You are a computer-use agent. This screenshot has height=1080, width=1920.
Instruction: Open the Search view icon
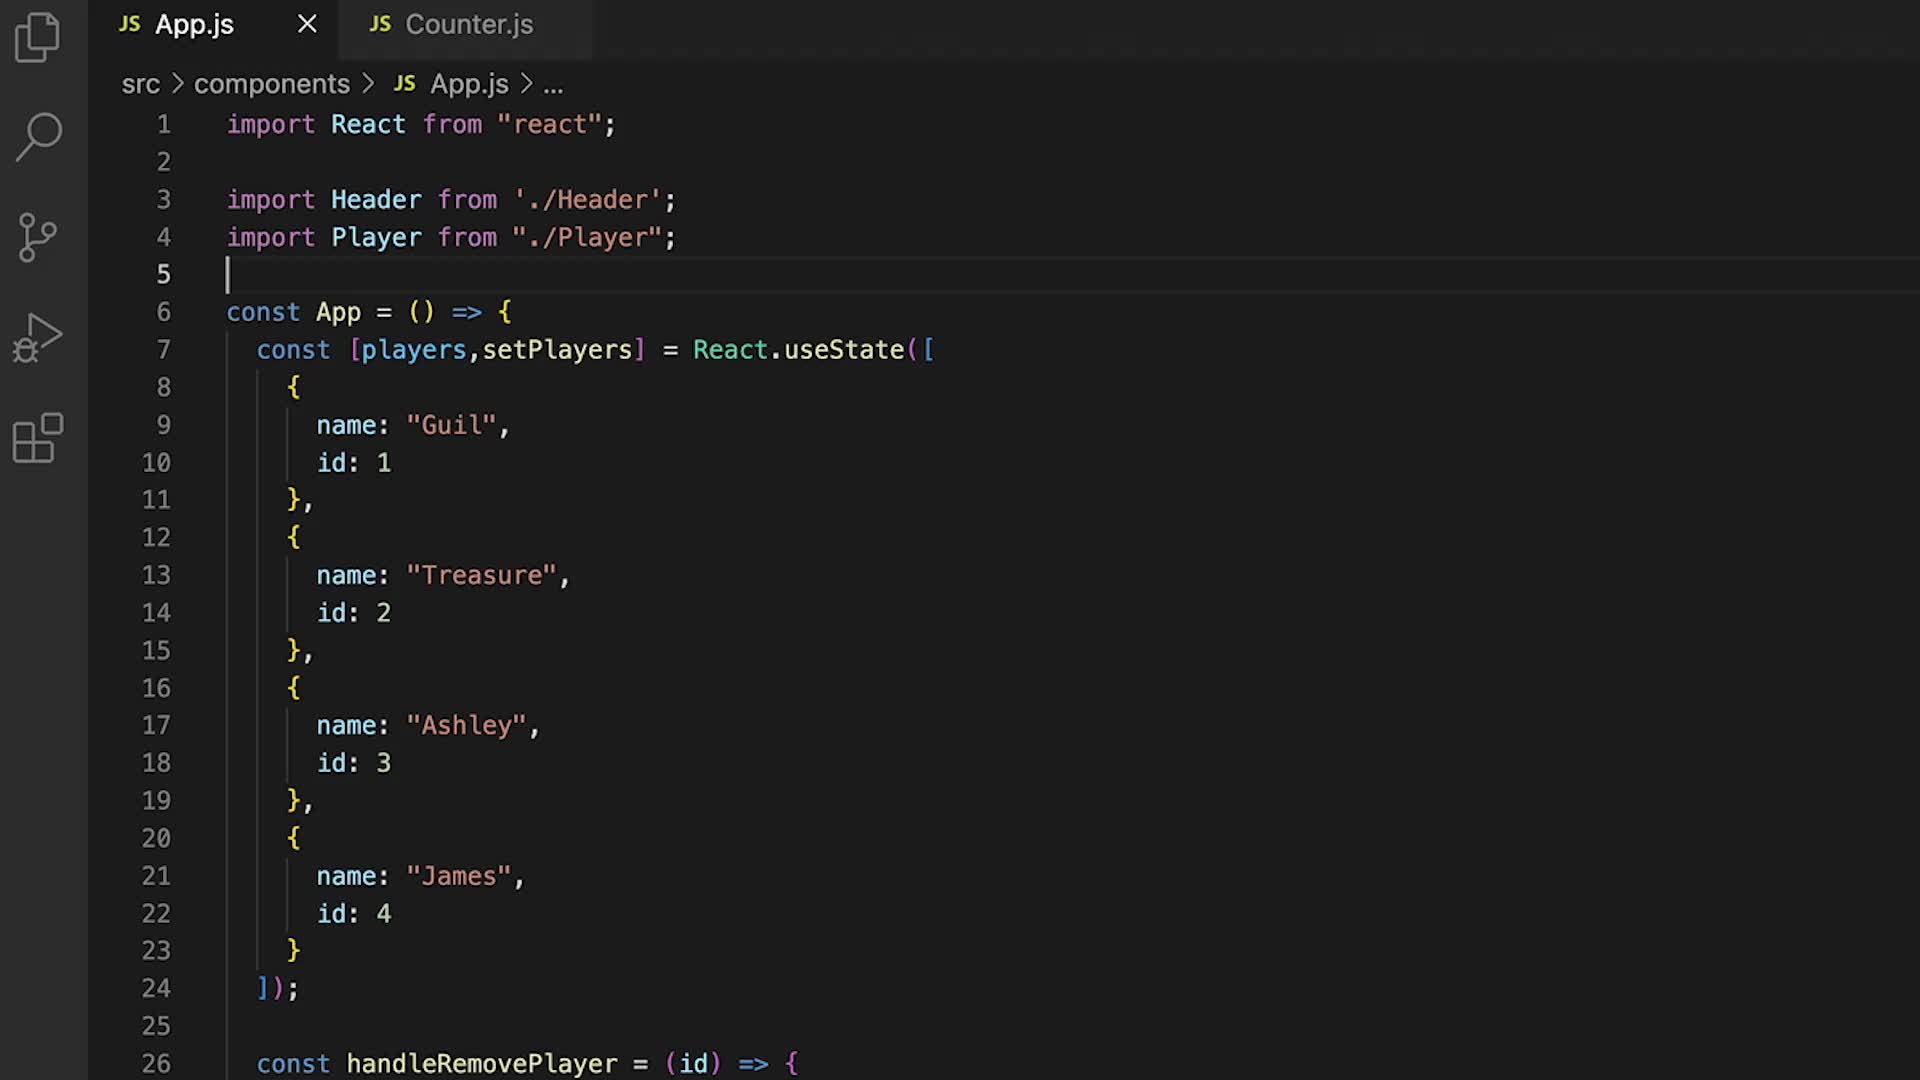click(40, 136)
